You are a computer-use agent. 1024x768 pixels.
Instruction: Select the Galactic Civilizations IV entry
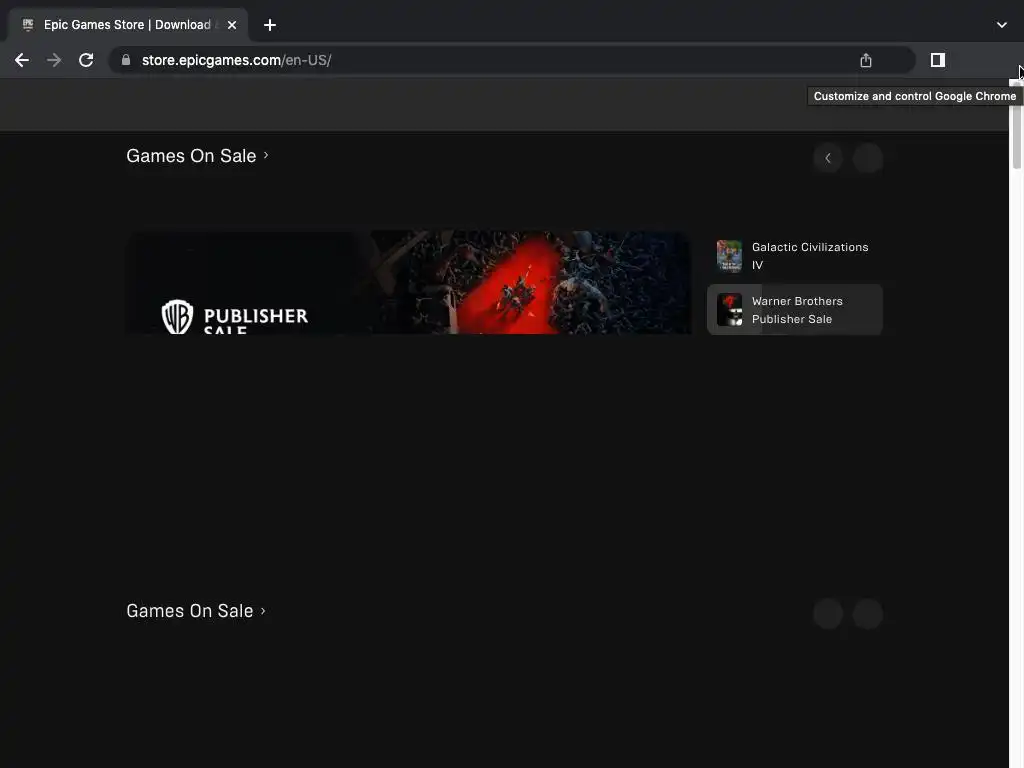coord(795,256)
